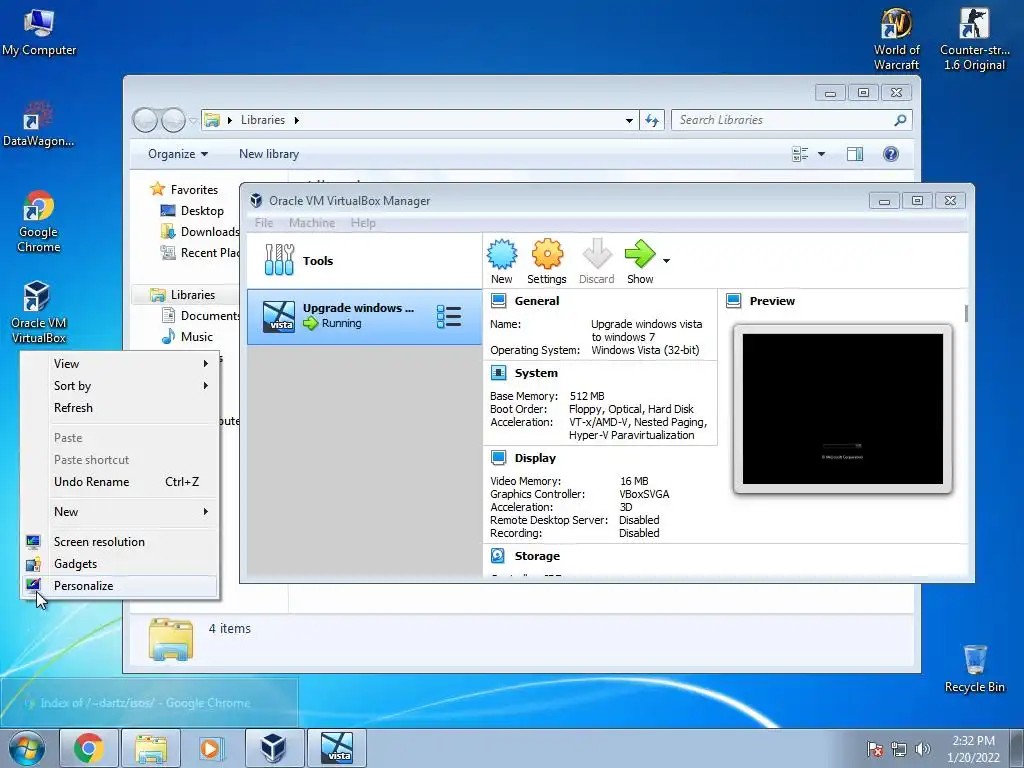The width and height of the screenshot is (1024, 768).
Task: Click the vista VM taskbar button
Action: (x=337, y=748)
